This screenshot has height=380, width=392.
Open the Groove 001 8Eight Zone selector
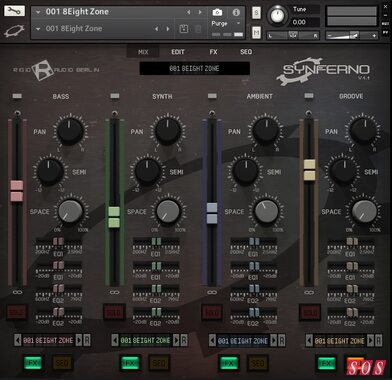tap(340, 341)
